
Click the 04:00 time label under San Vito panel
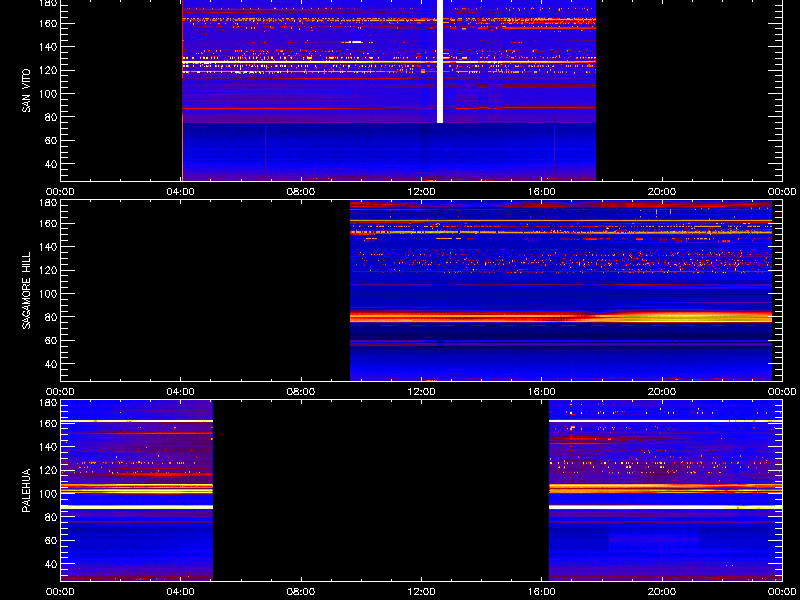(x=181, y=192)
